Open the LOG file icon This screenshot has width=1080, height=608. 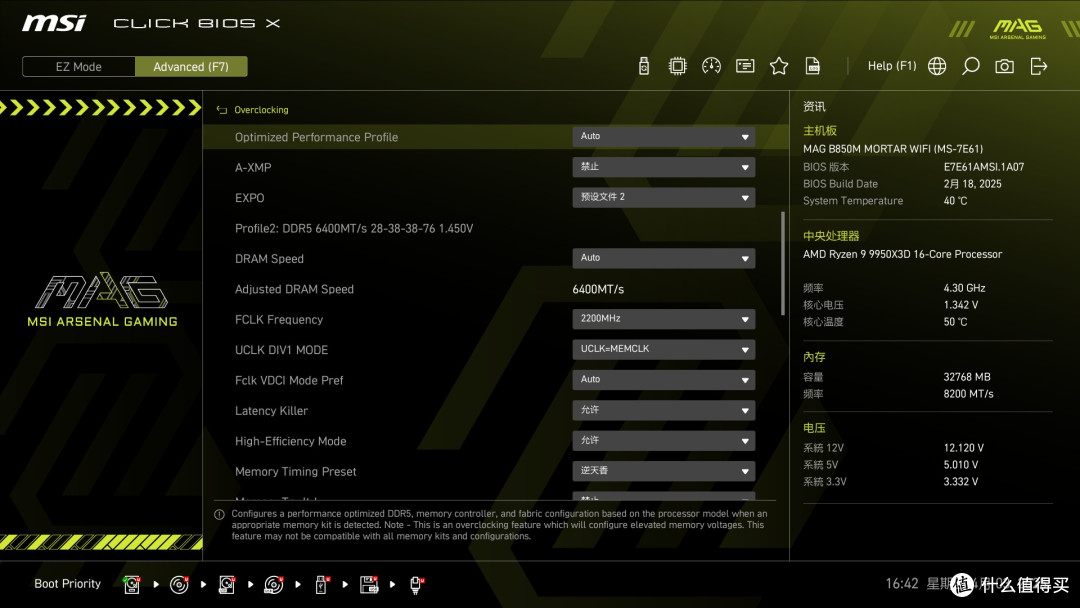[813, 66]
